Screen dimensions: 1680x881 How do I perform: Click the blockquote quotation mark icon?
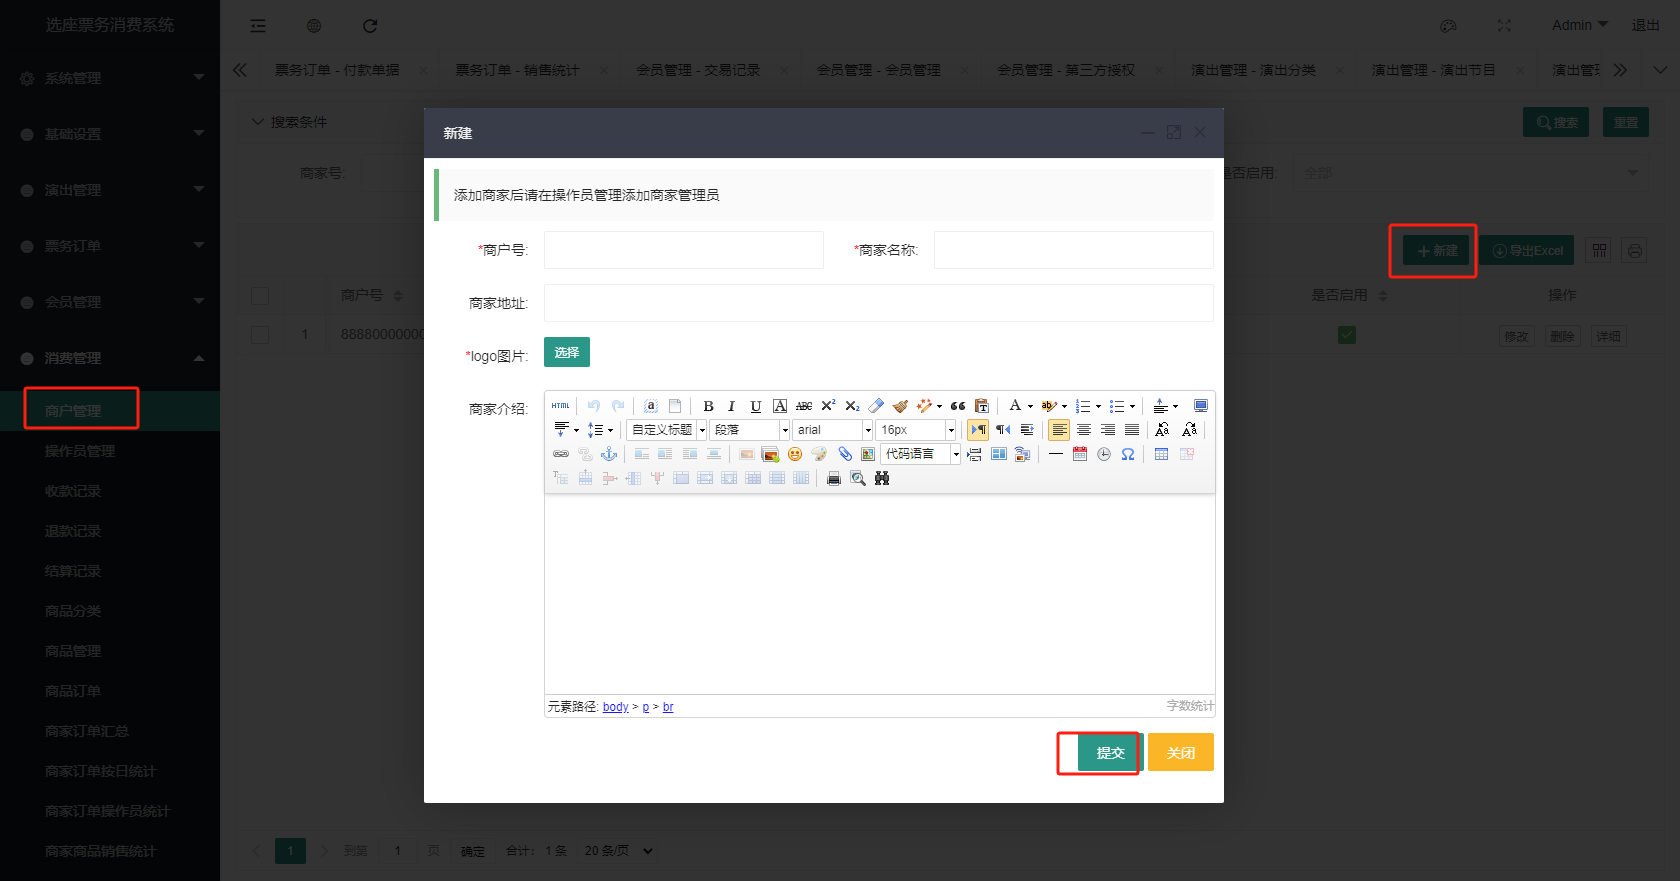point(958,406)
